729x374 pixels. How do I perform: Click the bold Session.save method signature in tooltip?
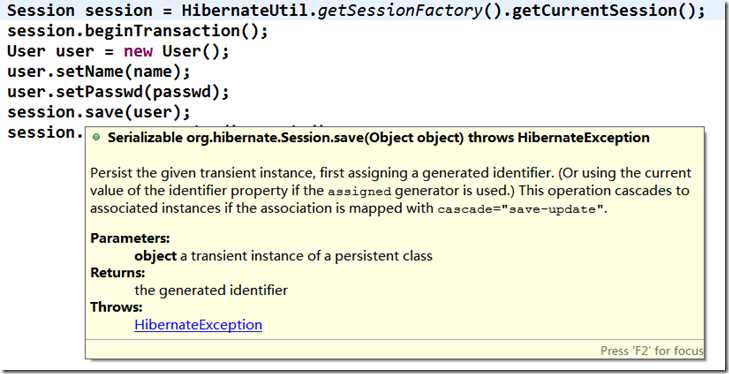378,138
